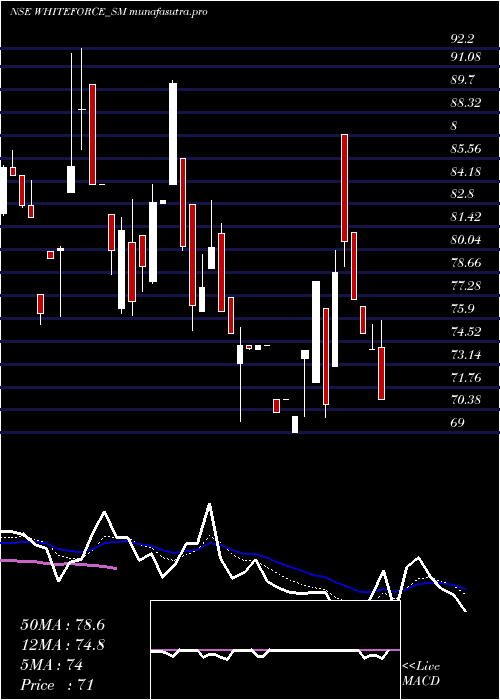Select the 82.8 price axis label
The height and width of the screenshot is (700, 500).
tap(462, 194)
